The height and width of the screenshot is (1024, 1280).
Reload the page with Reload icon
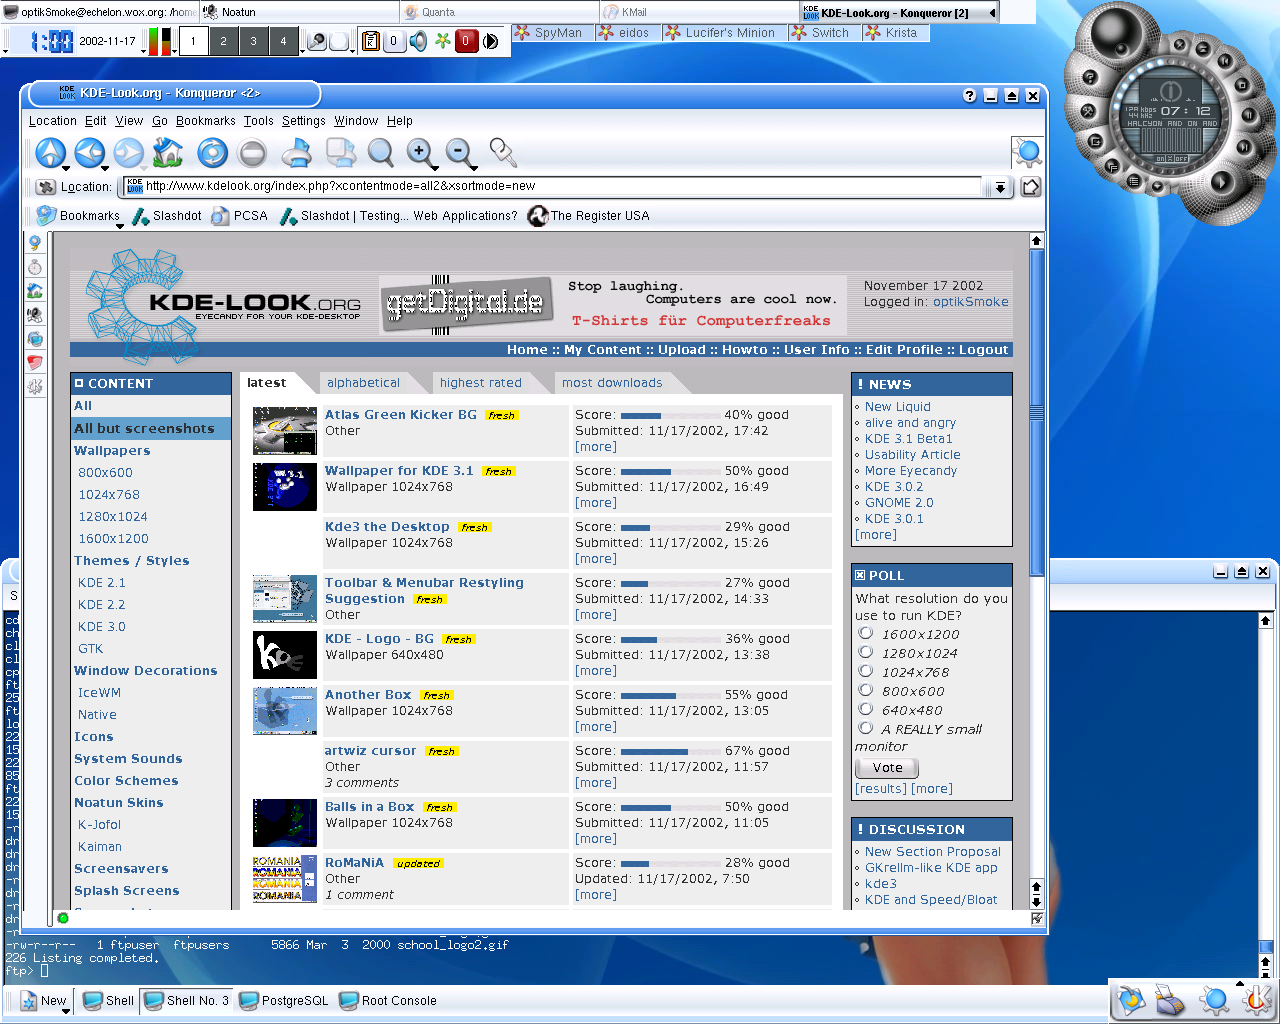click(x=212, y=152)
